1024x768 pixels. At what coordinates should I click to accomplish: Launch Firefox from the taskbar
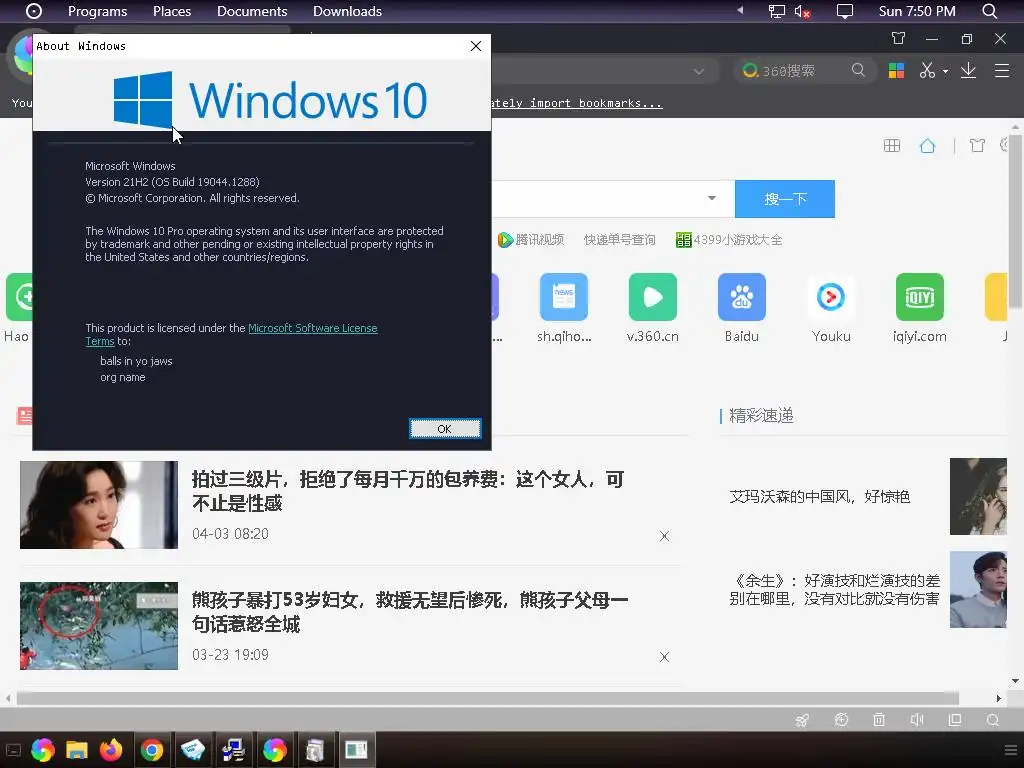click(111, 750)
